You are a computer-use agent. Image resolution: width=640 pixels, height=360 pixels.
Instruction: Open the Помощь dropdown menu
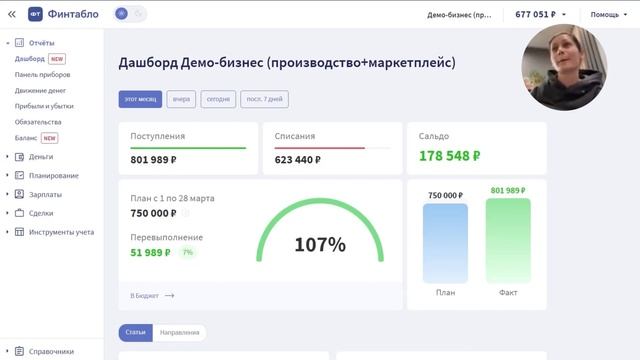coord(609,14)
